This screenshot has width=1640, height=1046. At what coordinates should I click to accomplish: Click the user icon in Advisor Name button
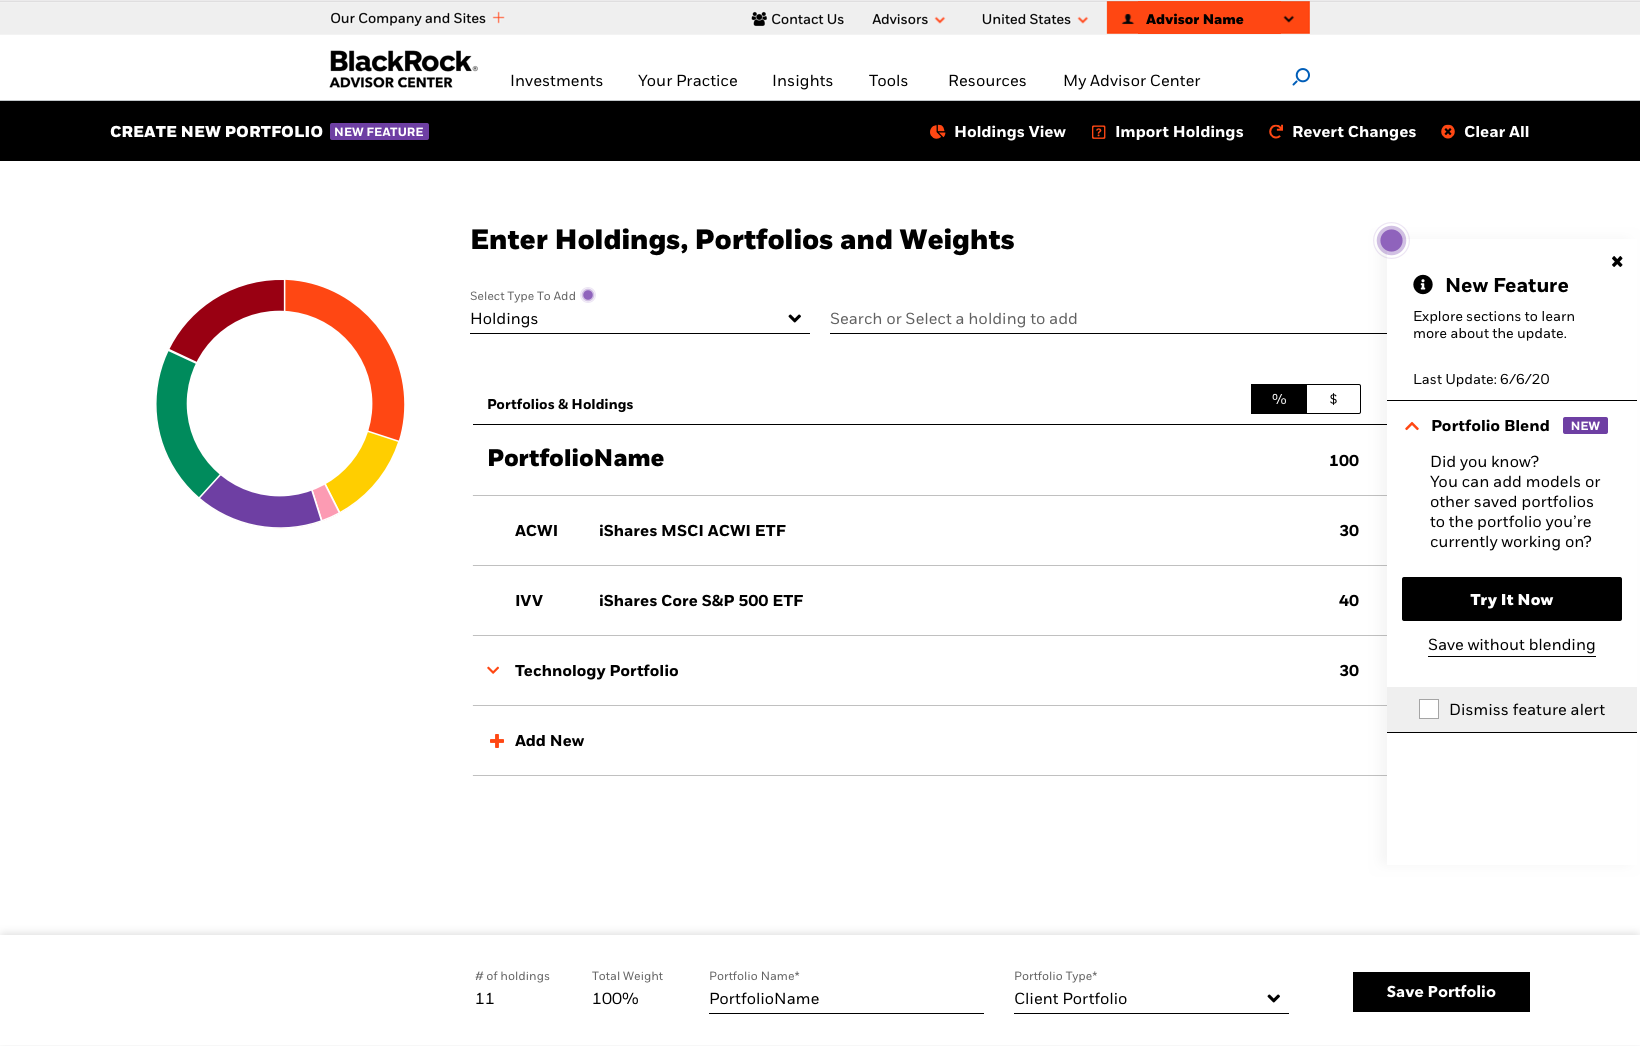(1128, 19)
